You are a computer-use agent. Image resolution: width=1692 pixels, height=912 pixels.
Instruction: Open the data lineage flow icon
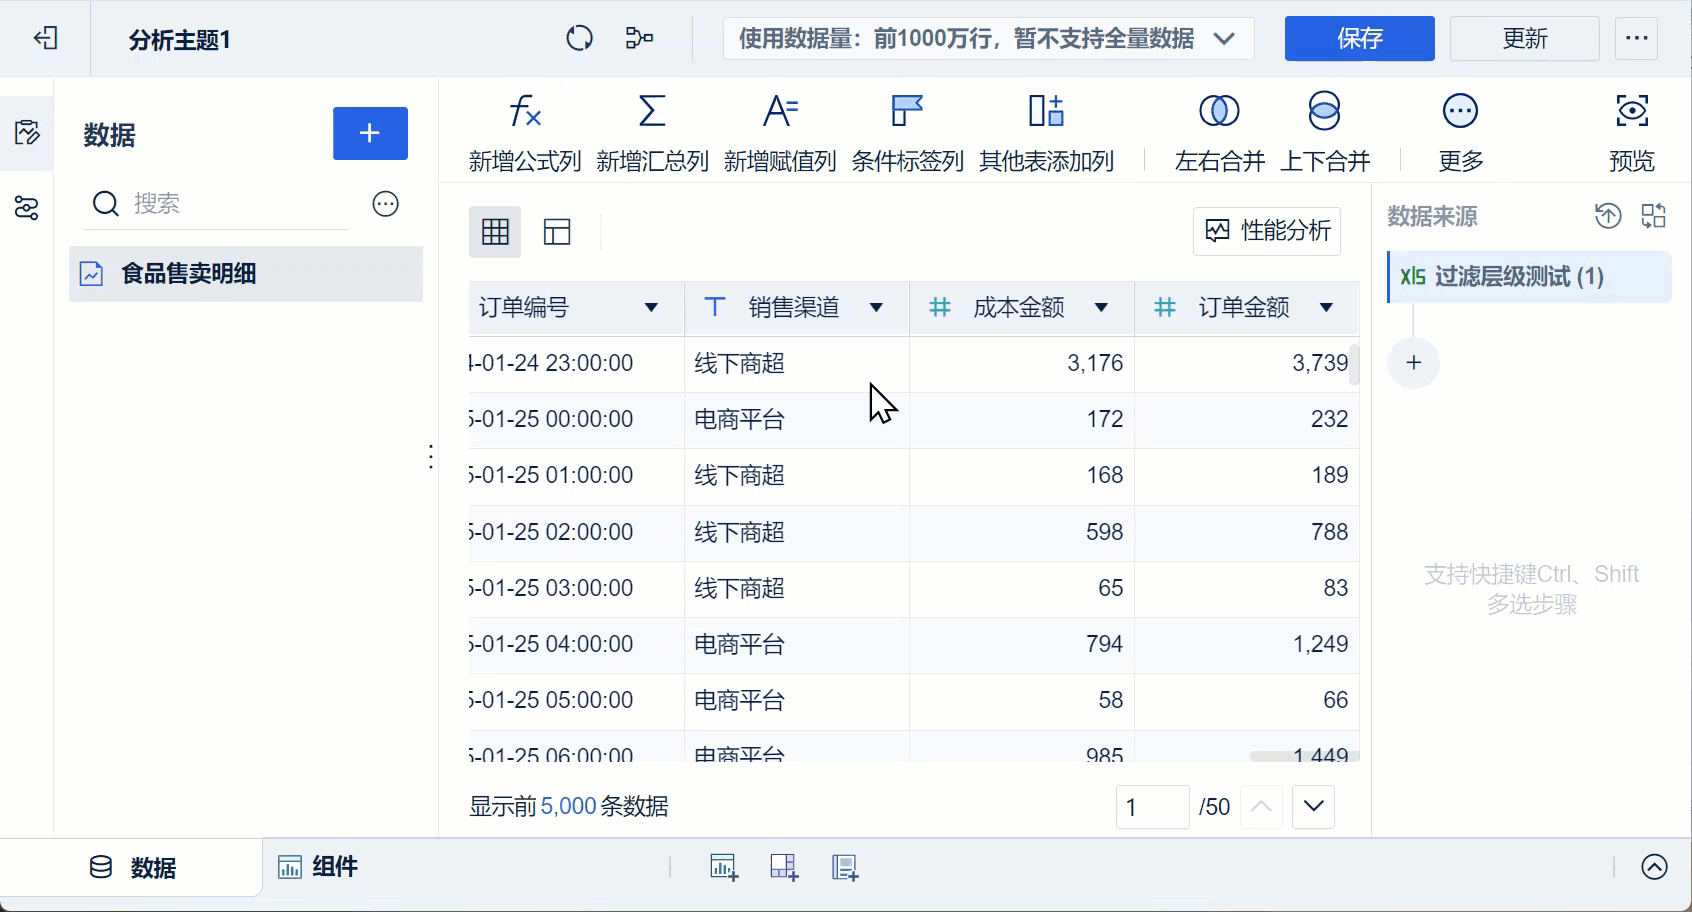639,39
